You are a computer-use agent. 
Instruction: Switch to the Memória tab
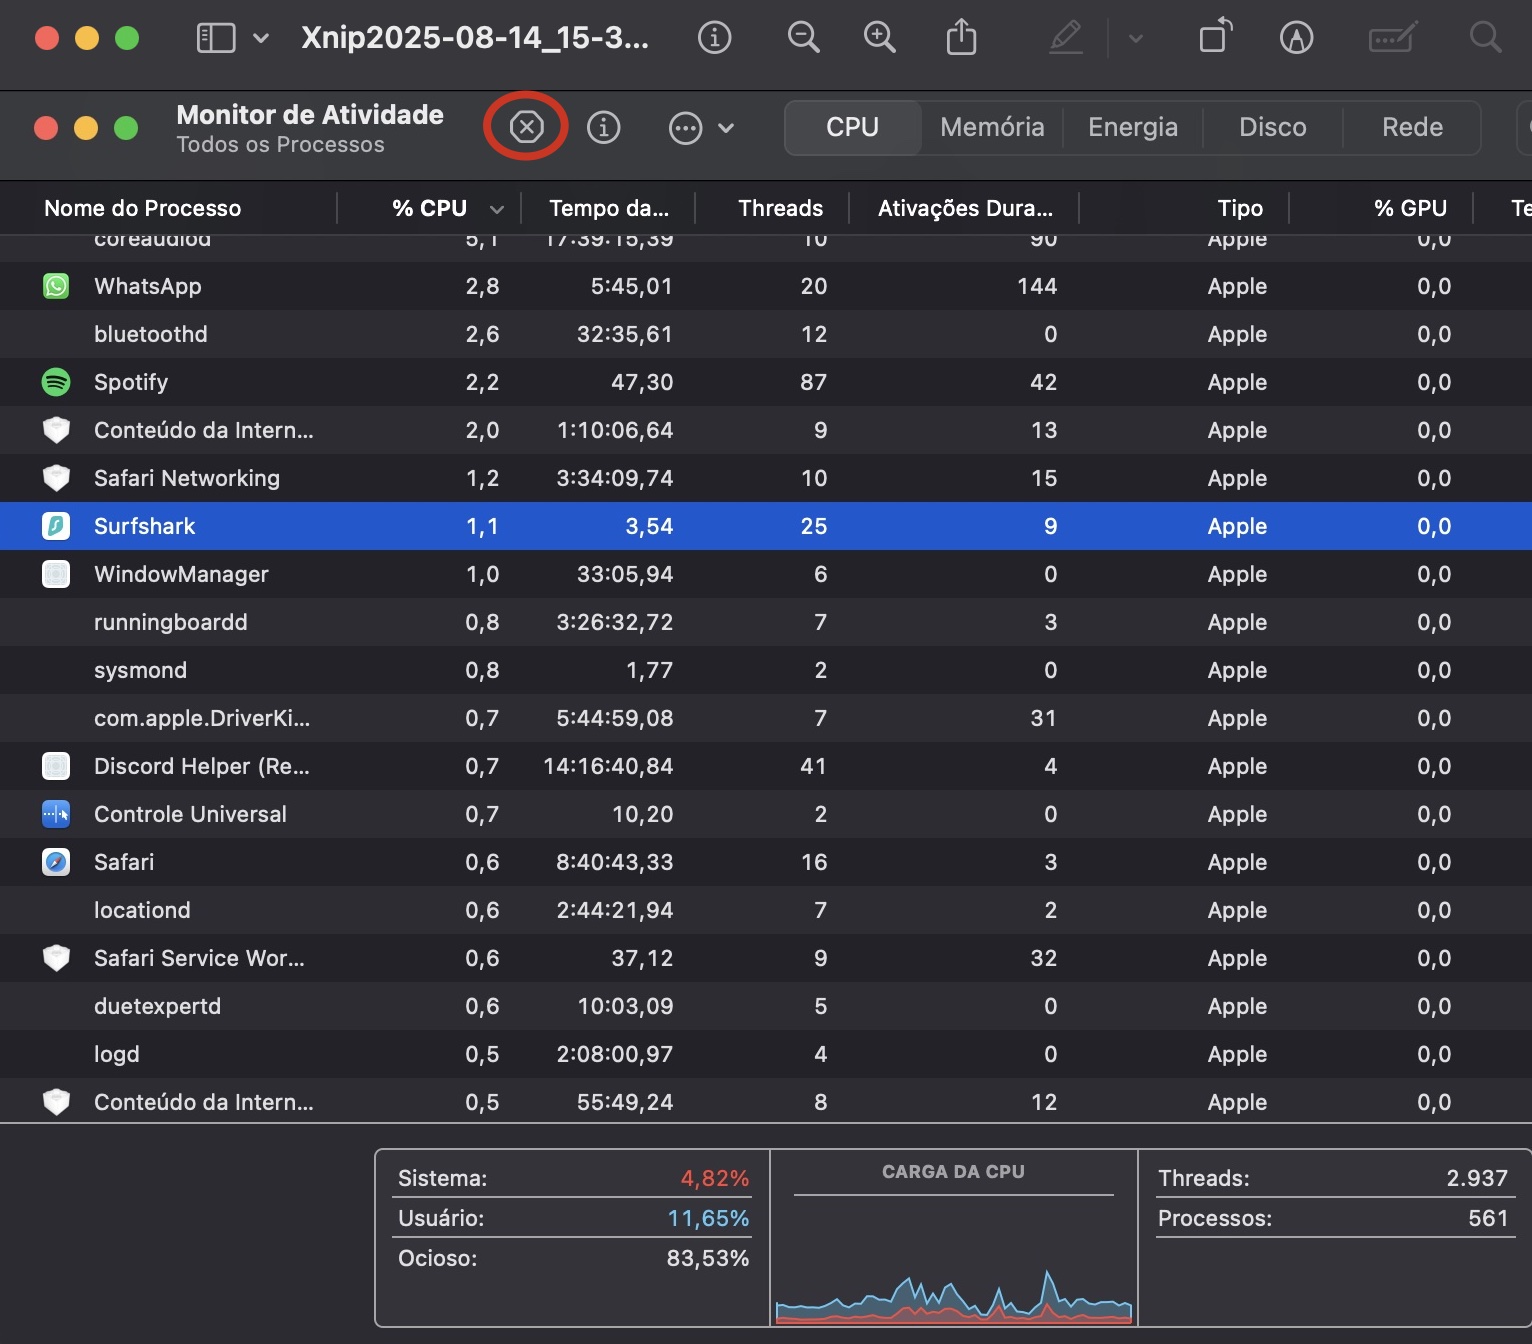tap(991, 127)
